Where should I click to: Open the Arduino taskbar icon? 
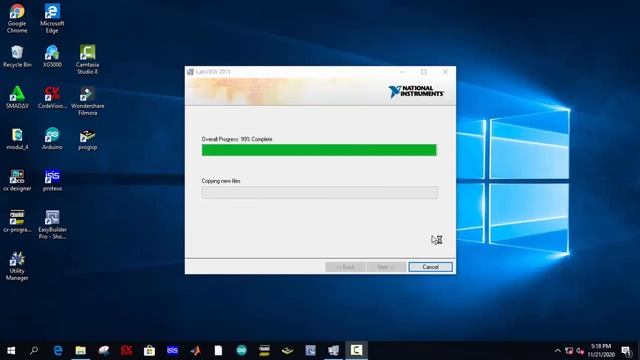tap(241, 350)
